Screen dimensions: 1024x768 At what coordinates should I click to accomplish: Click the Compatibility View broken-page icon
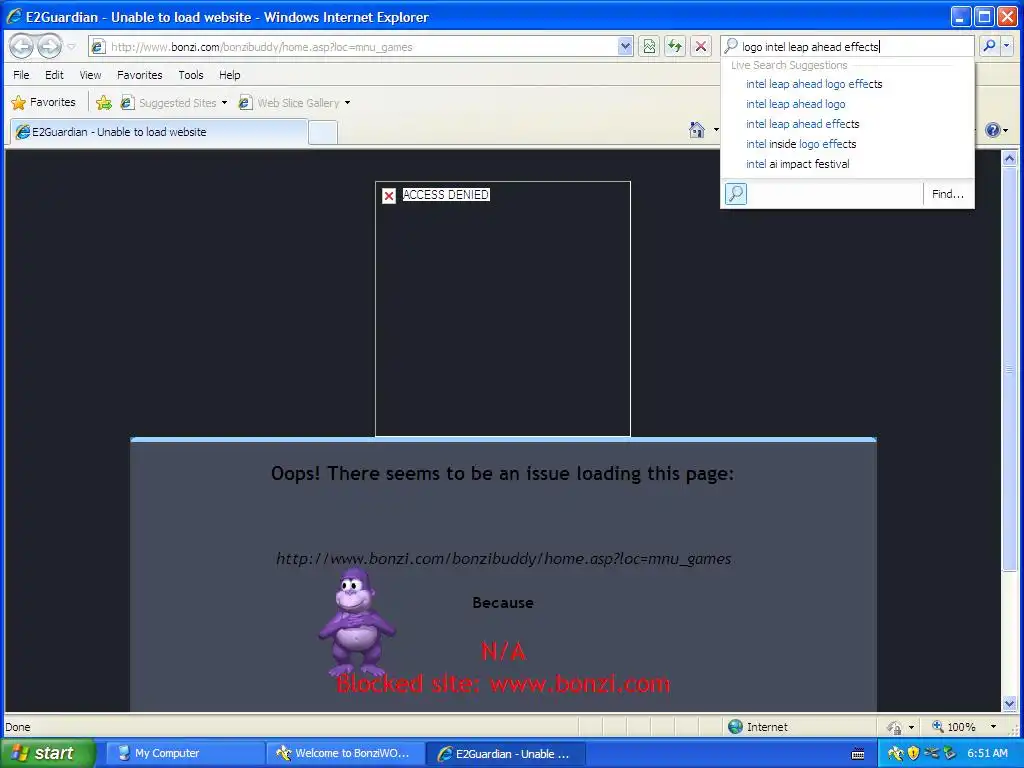click(x=648, y=46)
